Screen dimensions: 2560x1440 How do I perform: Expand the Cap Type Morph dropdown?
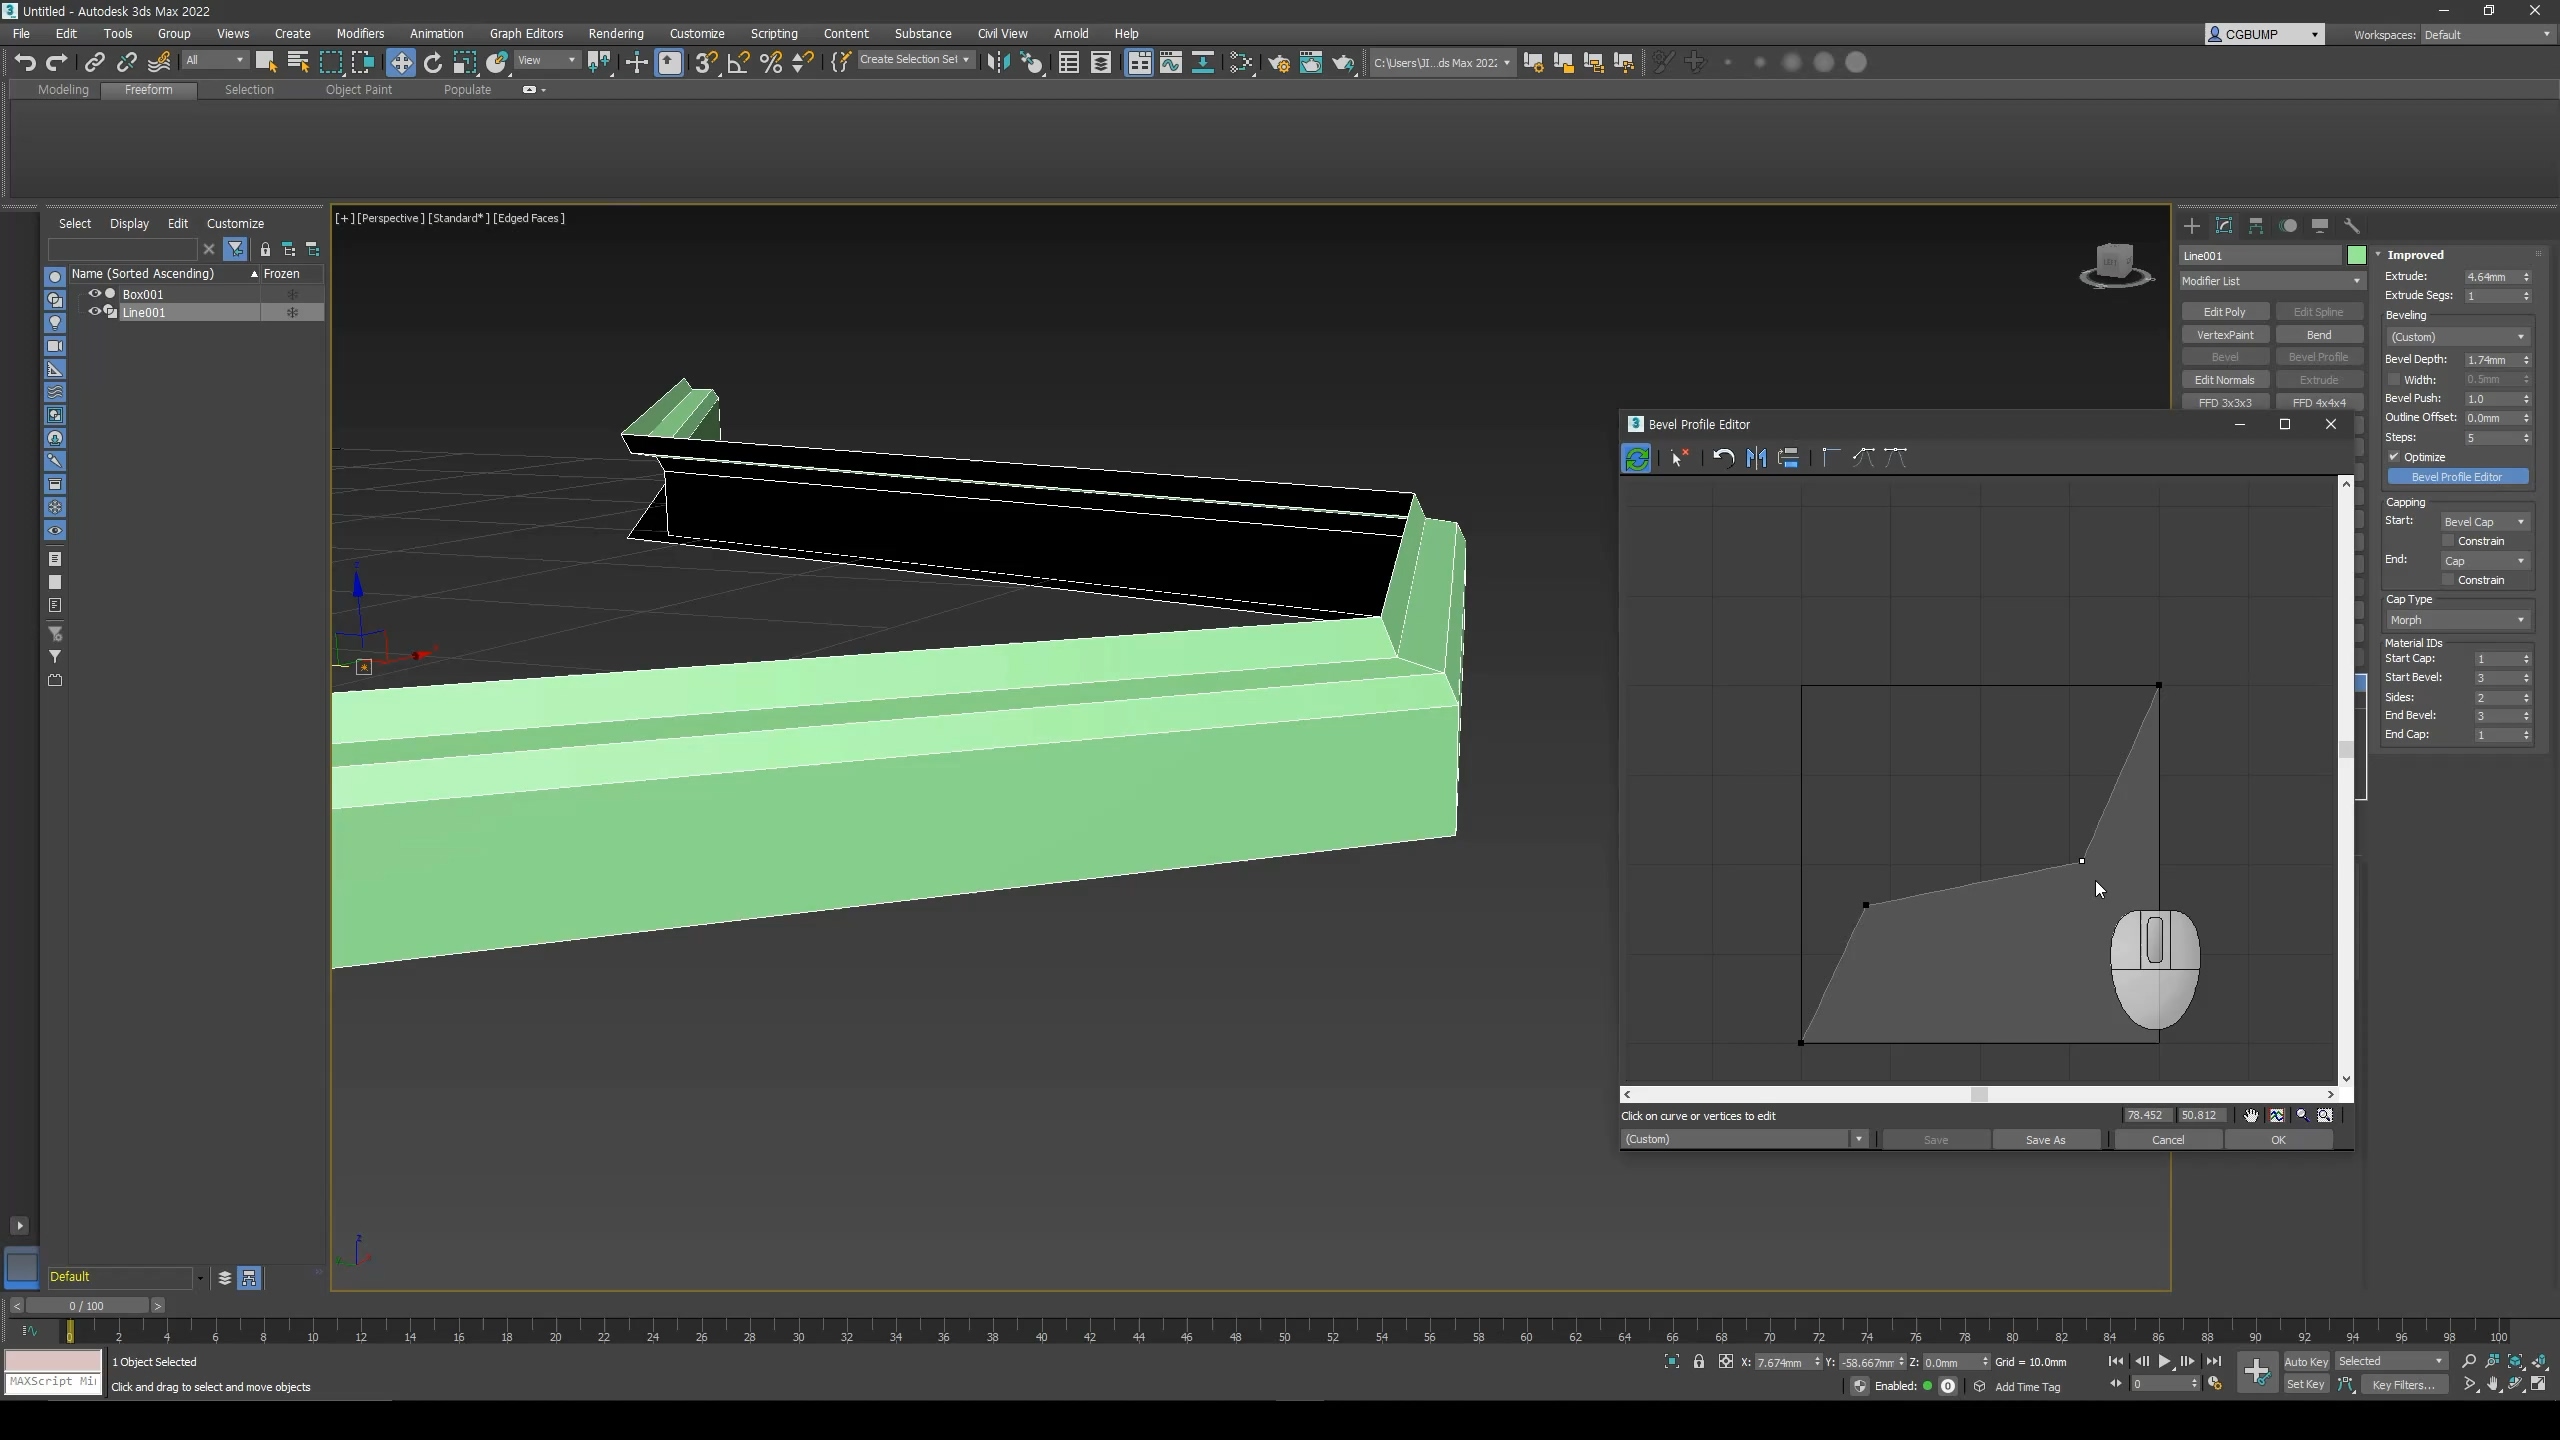point(2457,620)
